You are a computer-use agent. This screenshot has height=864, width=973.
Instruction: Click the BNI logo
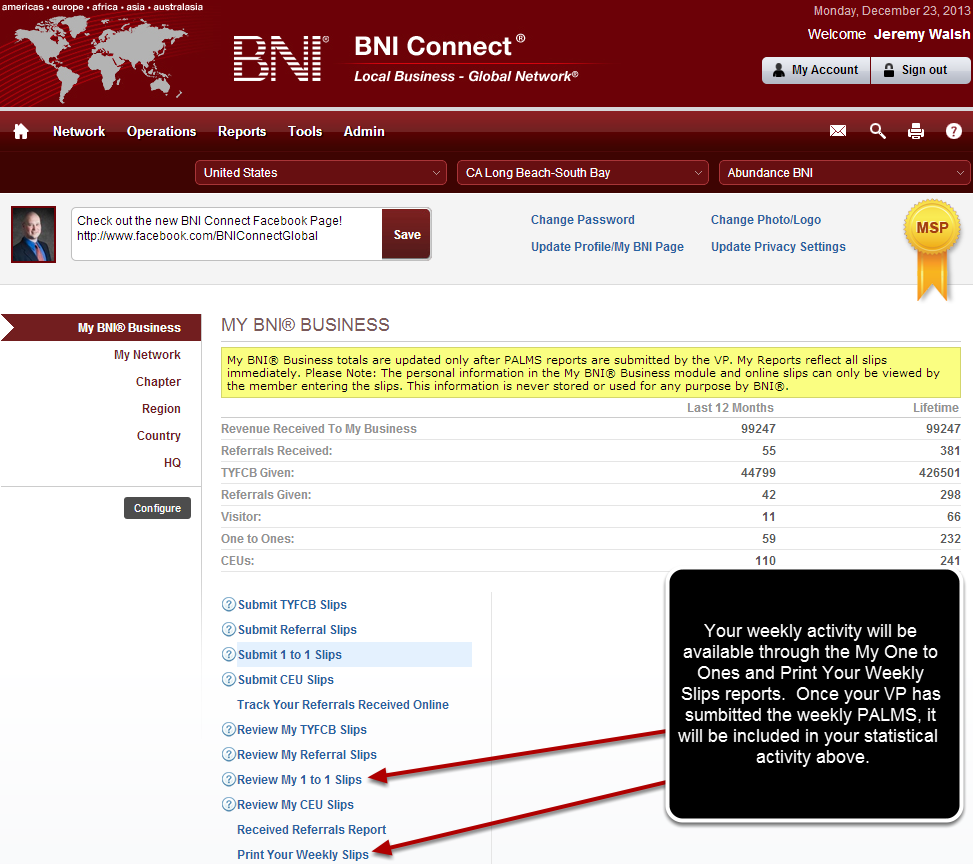280,58
